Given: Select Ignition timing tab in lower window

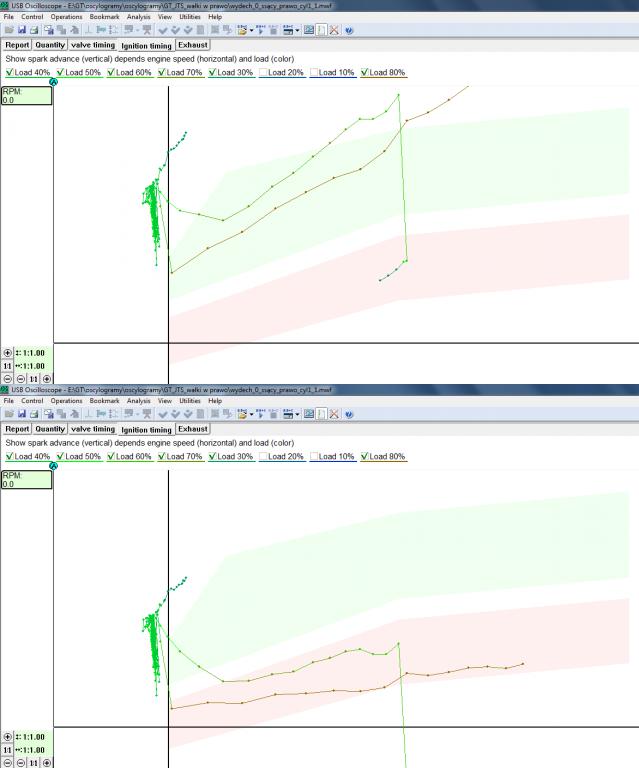Looking at the screenshot, I should (x=146, y=430).
